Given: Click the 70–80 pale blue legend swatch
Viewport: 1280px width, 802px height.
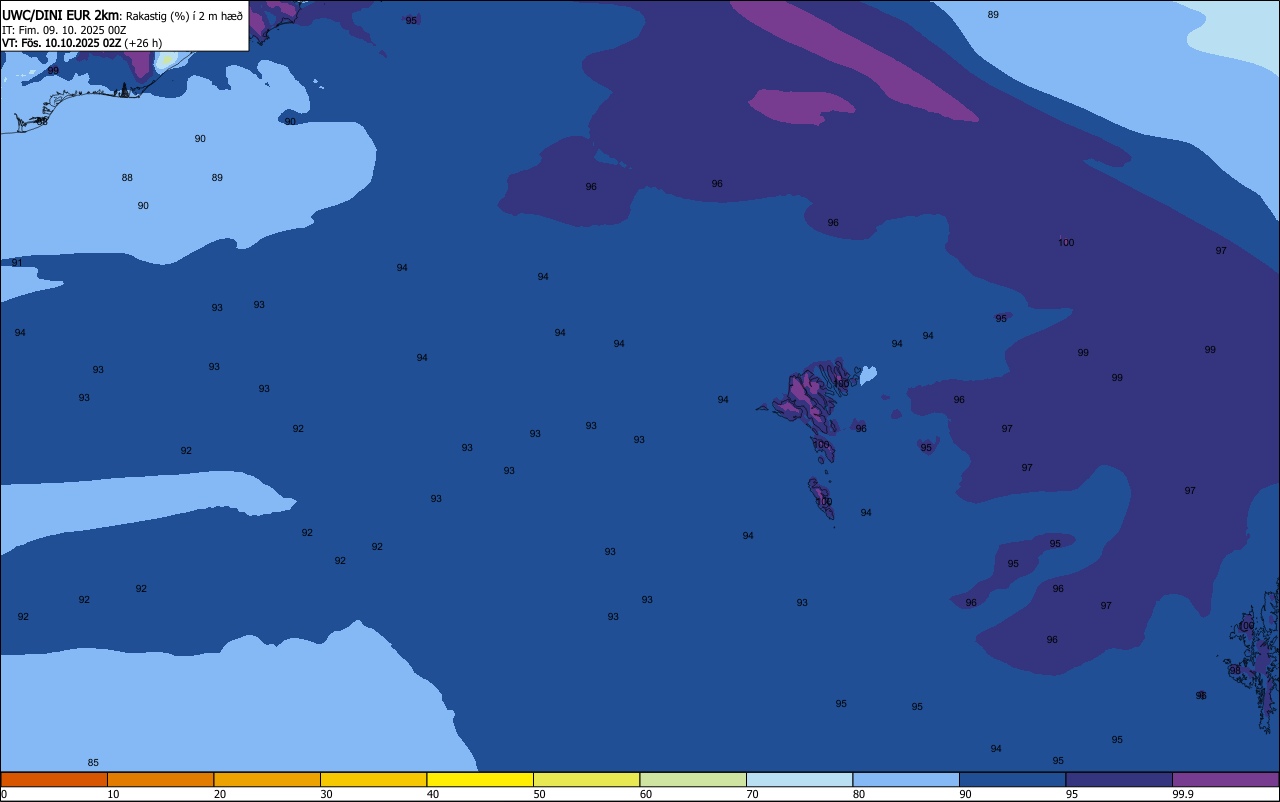Looking at the screenshot, I should pos(799,779).
